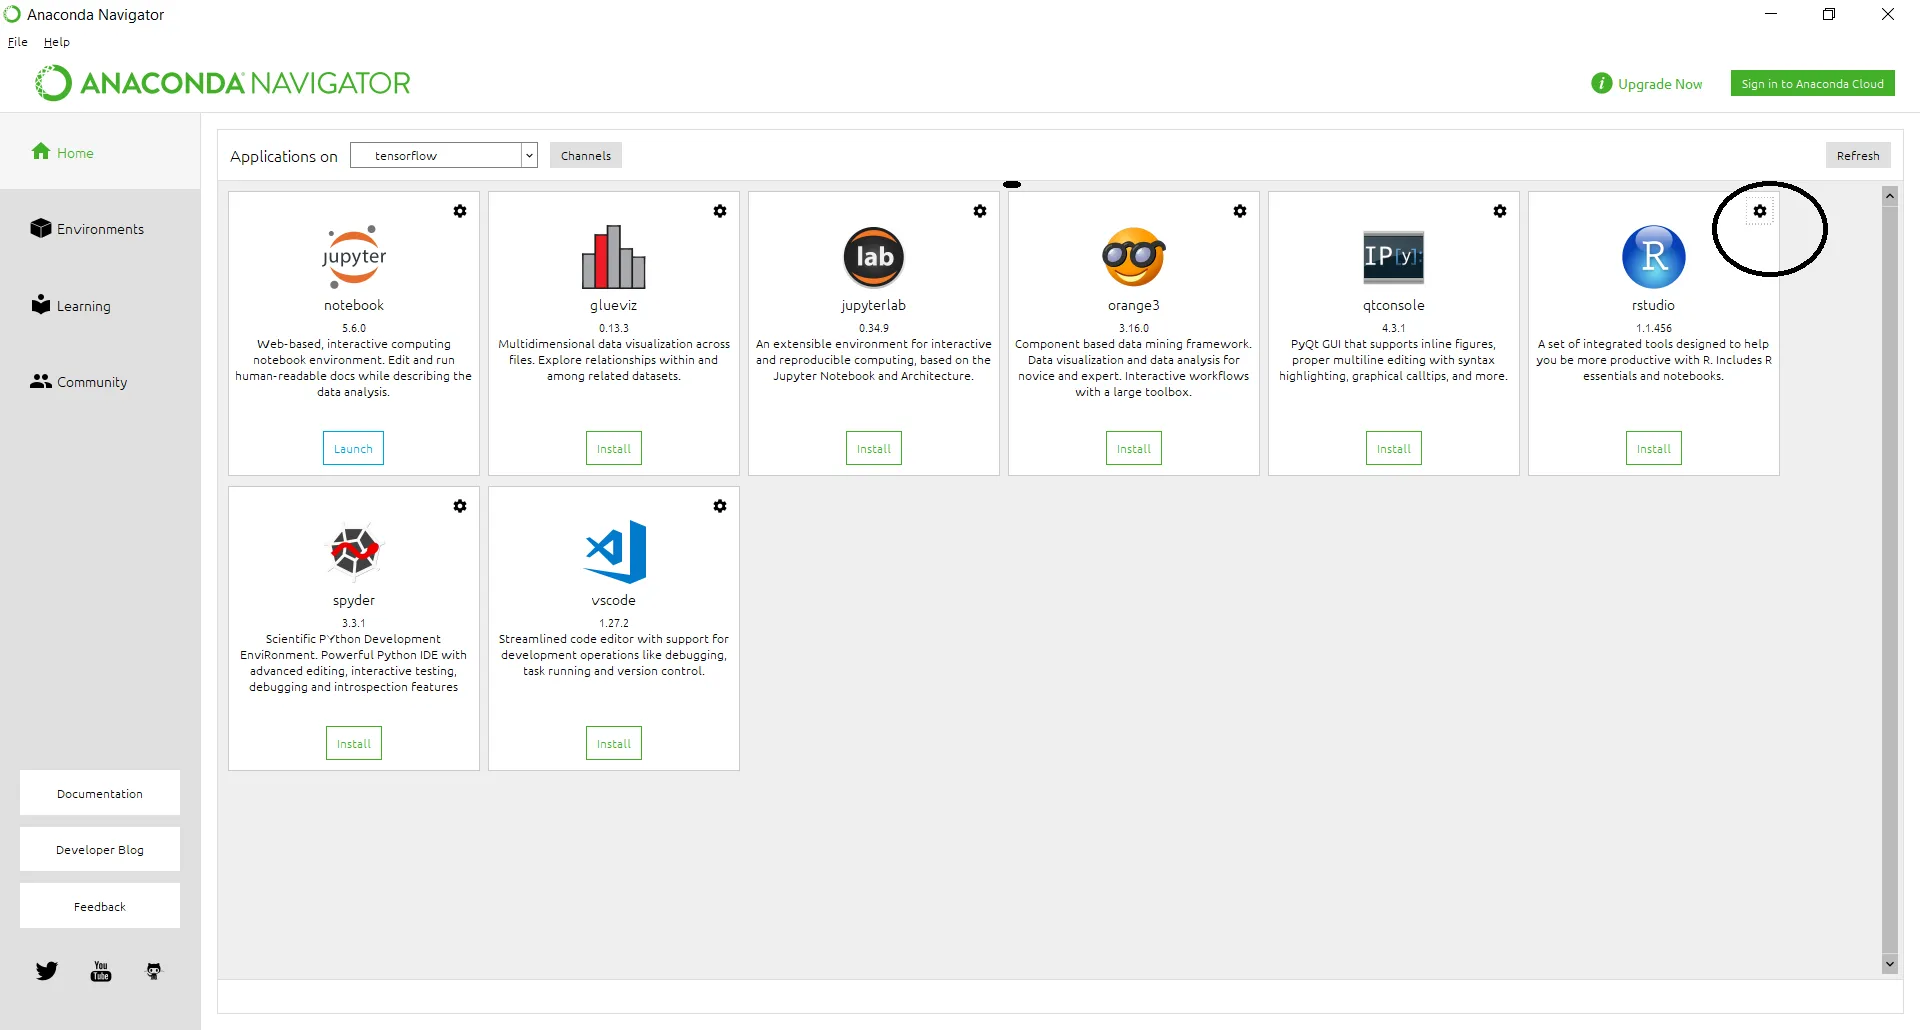
Task: Refresh the applications list
Action: click(1858, 155)
